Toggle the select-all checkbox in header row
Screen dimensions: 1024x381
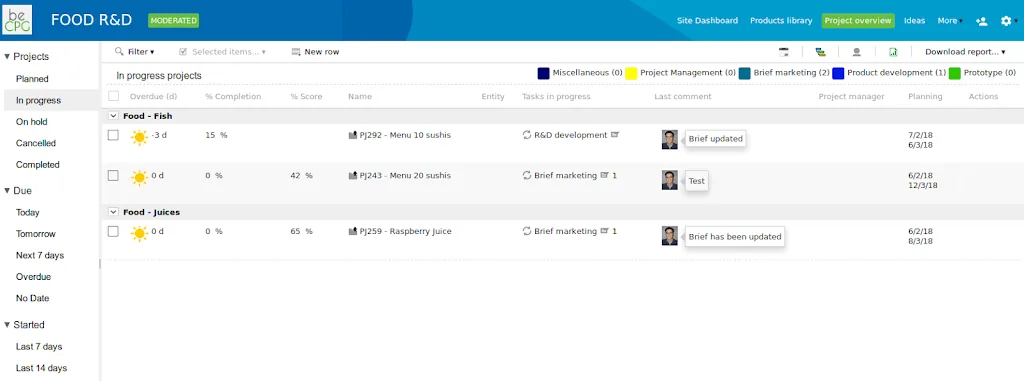tap(114, 96)
